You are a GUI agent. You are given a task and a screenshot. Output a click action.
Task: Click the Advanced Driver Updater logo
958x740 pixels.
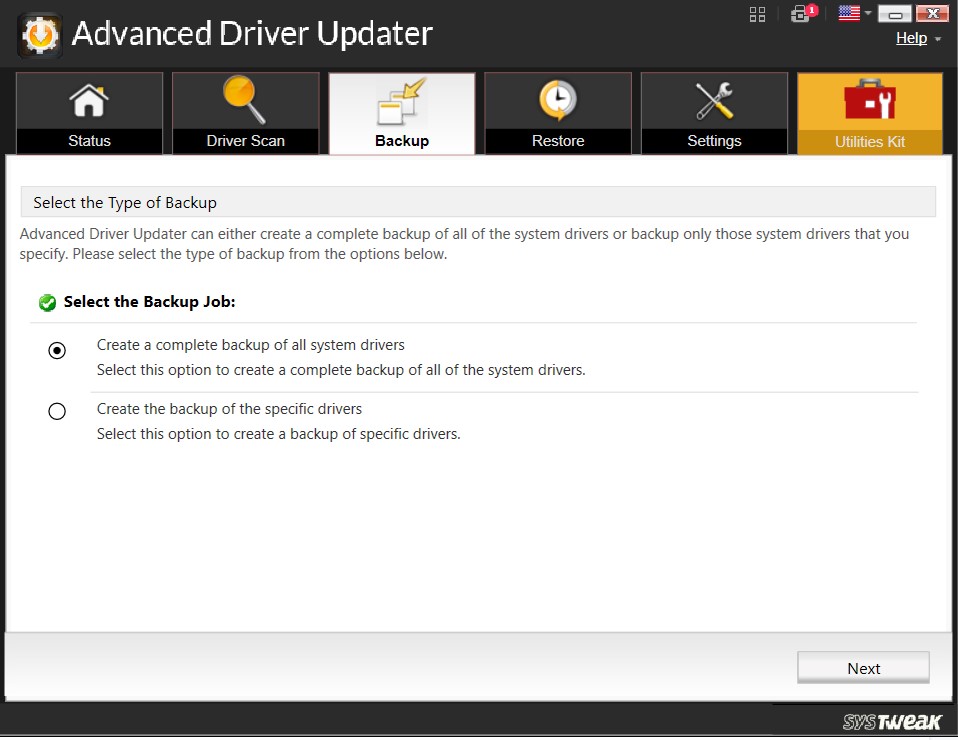38,33
